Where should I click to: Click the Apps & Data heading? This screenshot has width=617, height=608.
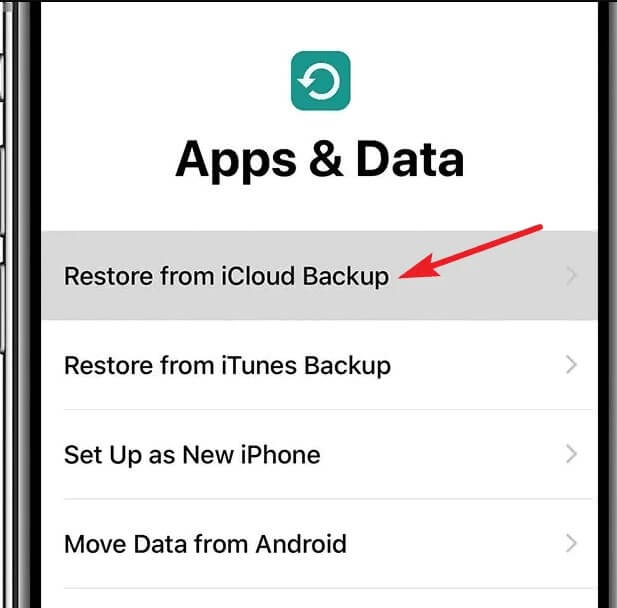point(320,161)
